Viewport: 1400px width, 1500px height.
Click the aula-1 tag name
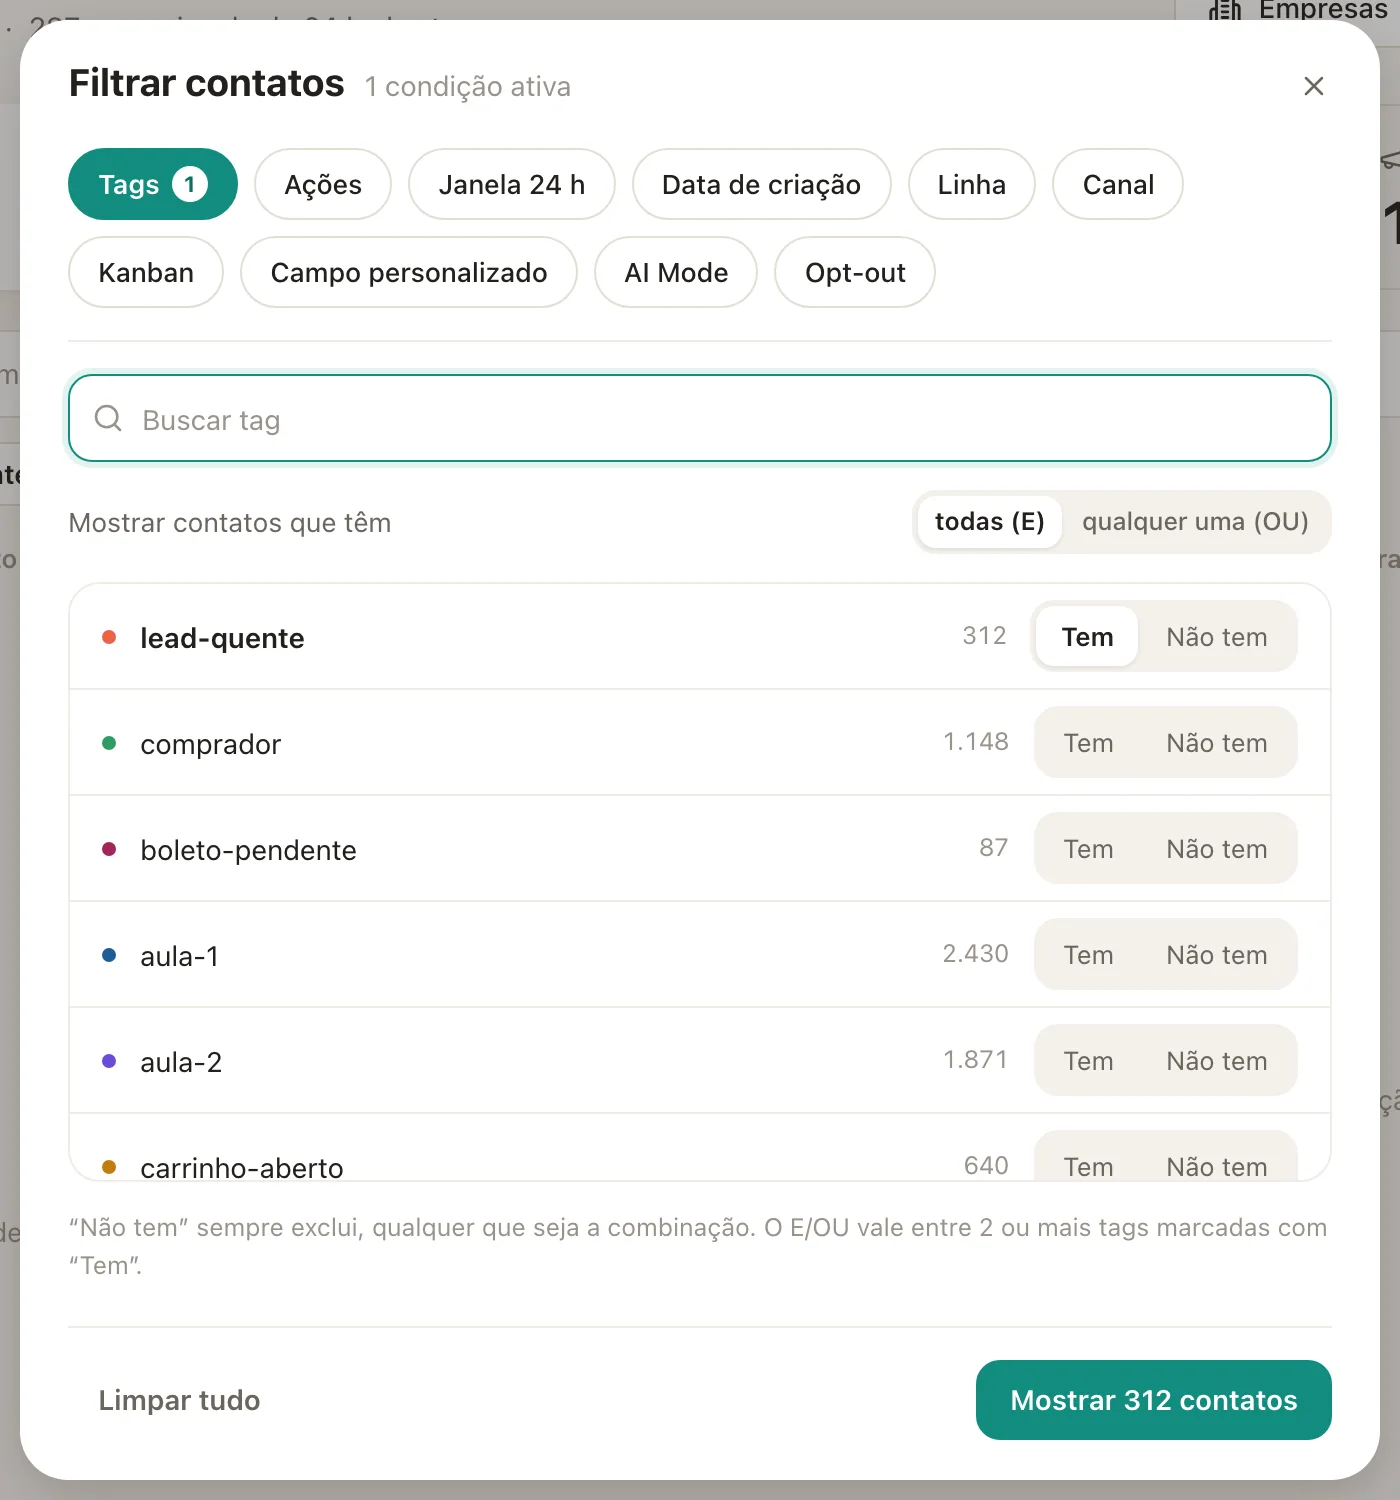[x=179, y=956]
